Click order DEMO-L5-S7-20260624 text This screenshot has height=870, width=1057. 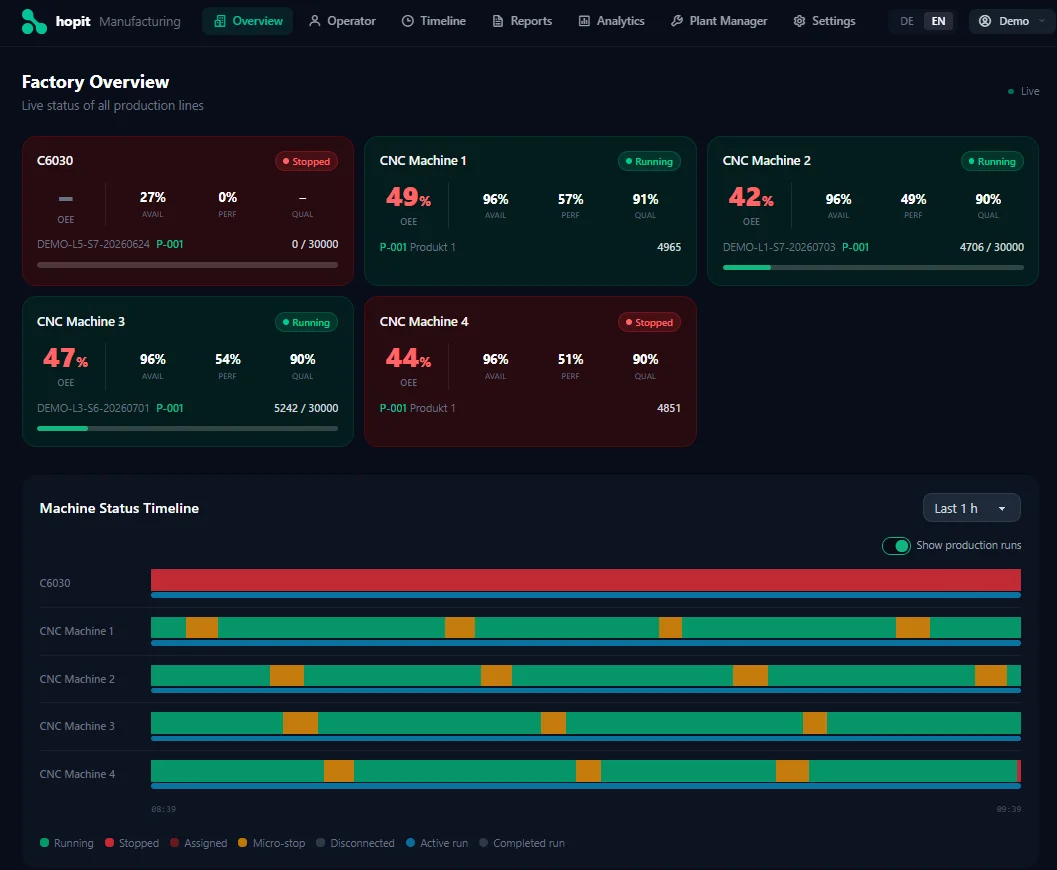pos(93,244)
